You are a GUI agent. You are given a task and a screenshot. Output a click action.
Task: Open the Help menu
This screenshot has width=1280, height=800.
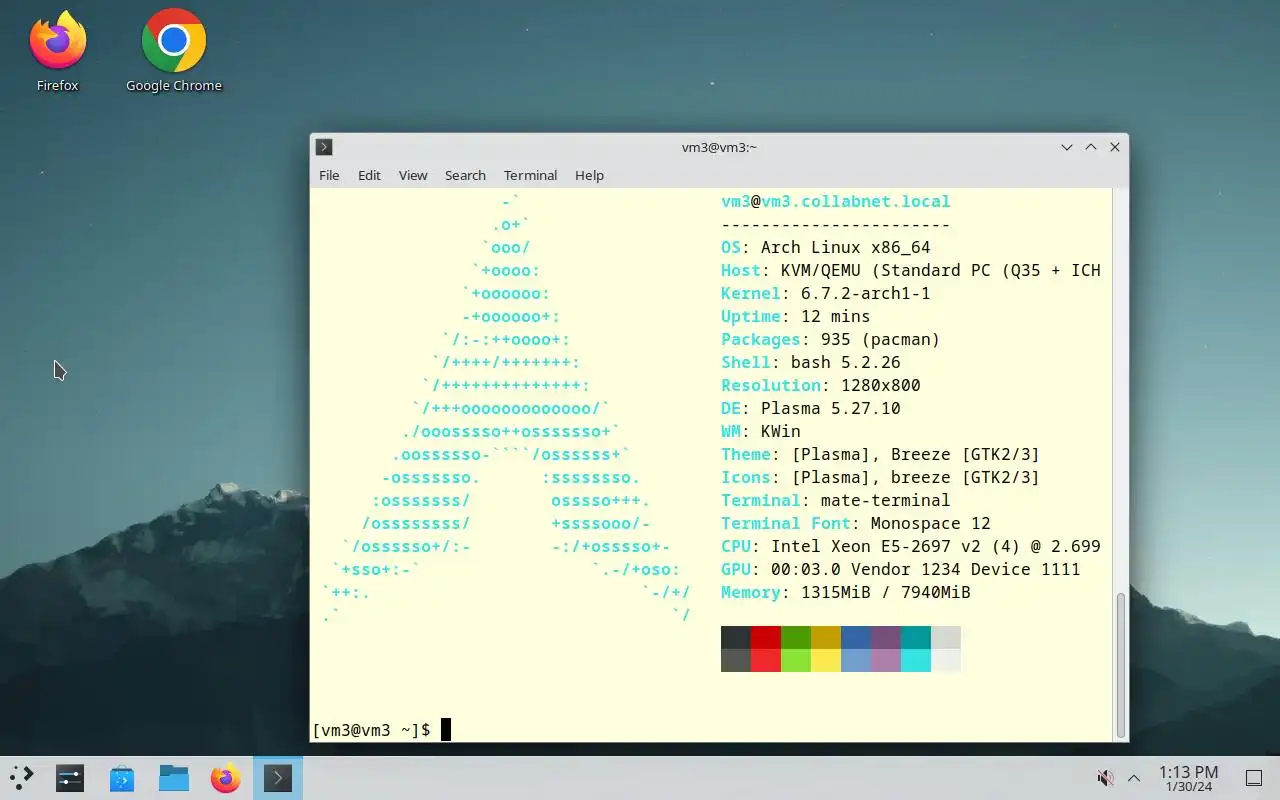589,175
